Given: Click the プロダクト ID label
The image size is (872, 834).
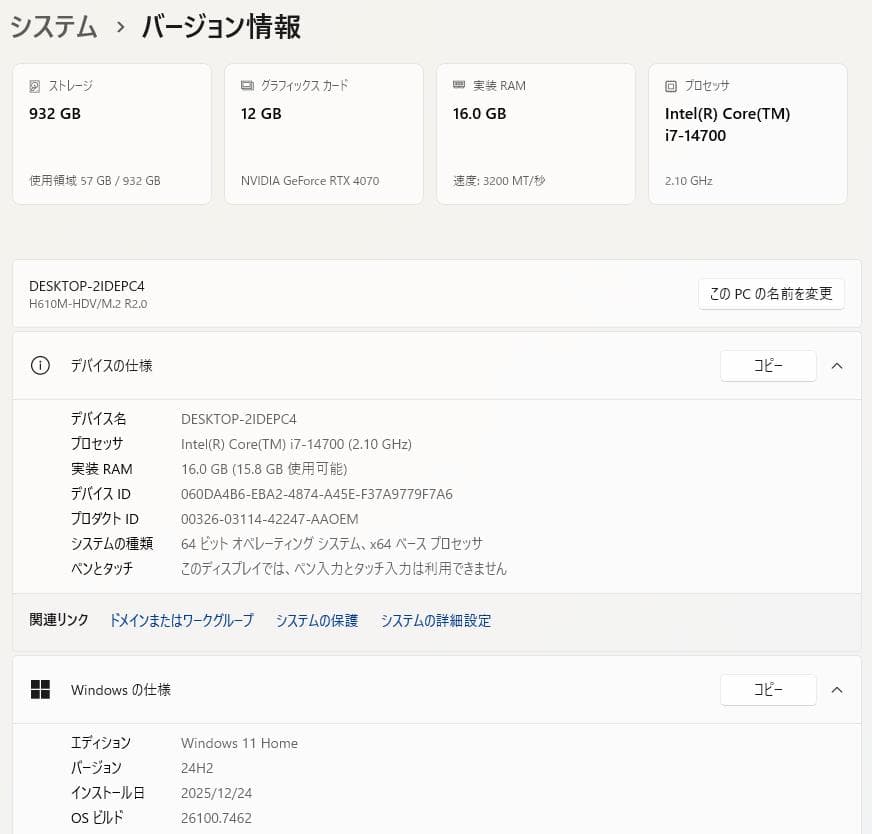Looking at the screenshot, I should [105, 519].
